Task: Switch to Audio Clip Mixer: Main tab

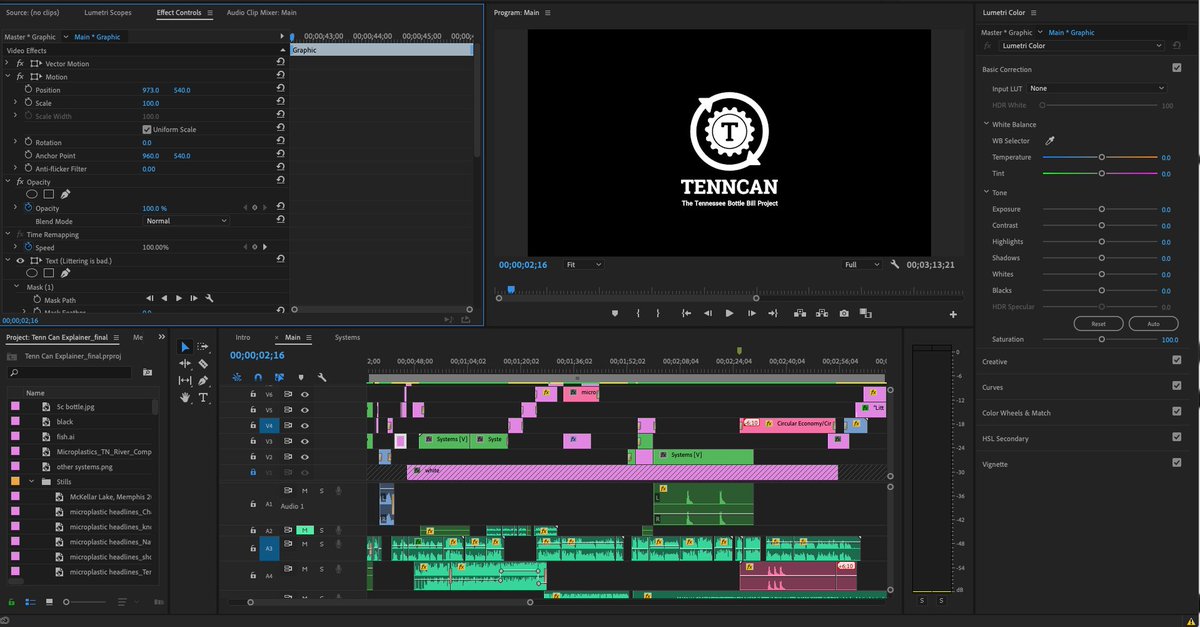Action: 261,13
